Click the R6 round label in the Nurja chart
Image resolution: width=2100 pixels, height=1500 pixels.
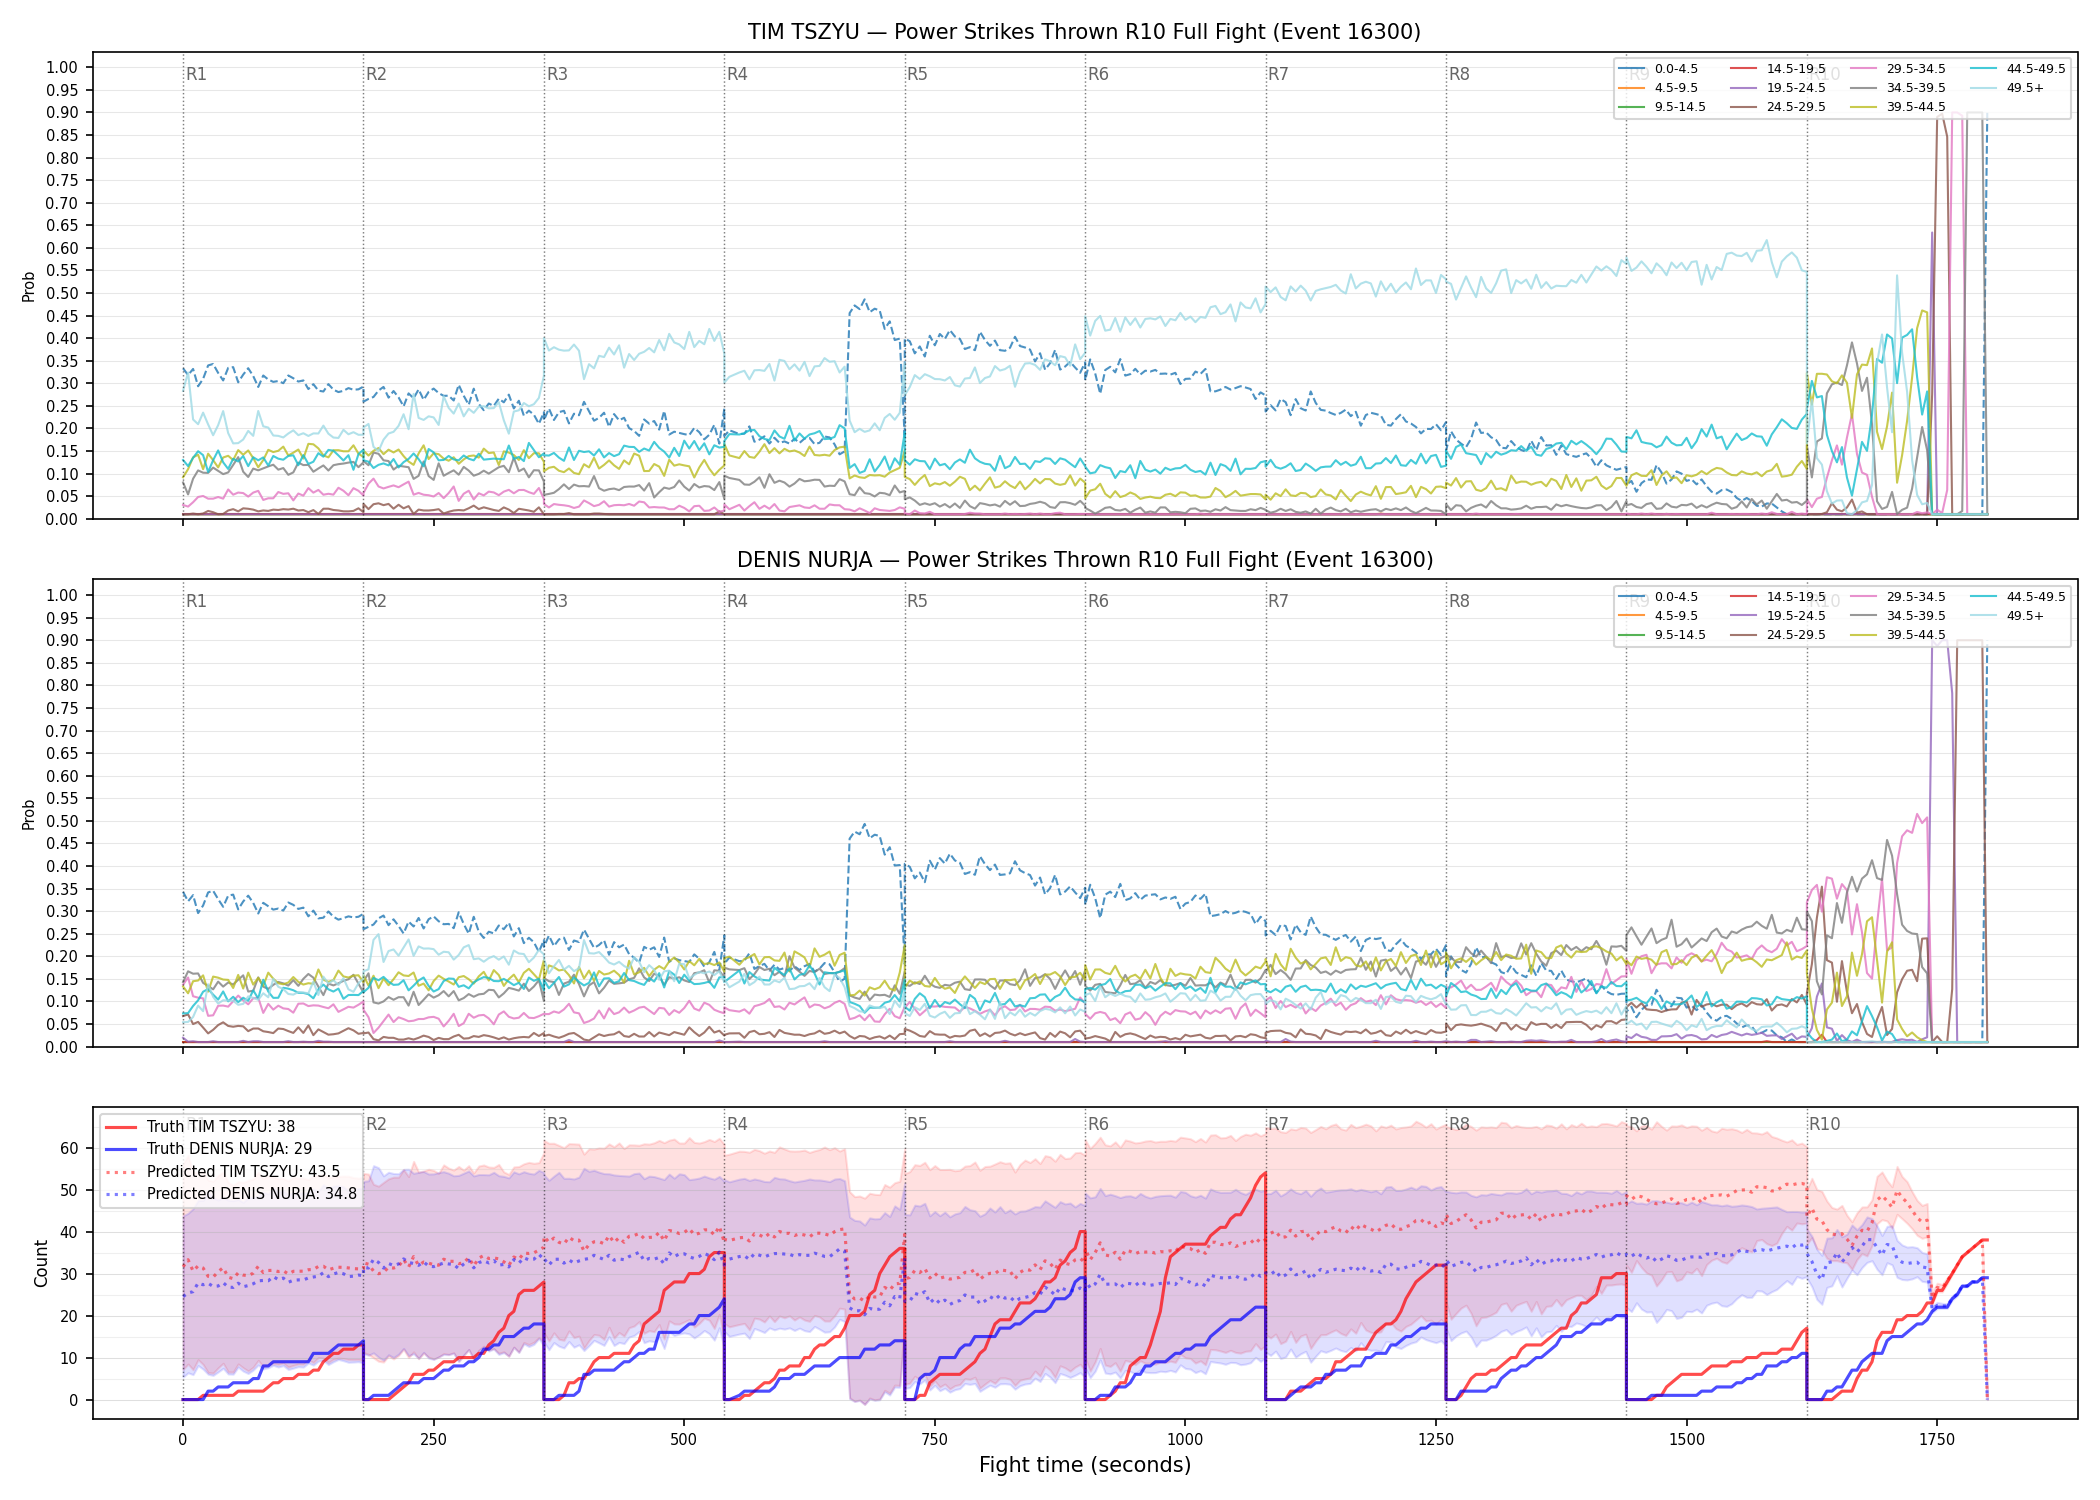click(x=1098, y=601)
